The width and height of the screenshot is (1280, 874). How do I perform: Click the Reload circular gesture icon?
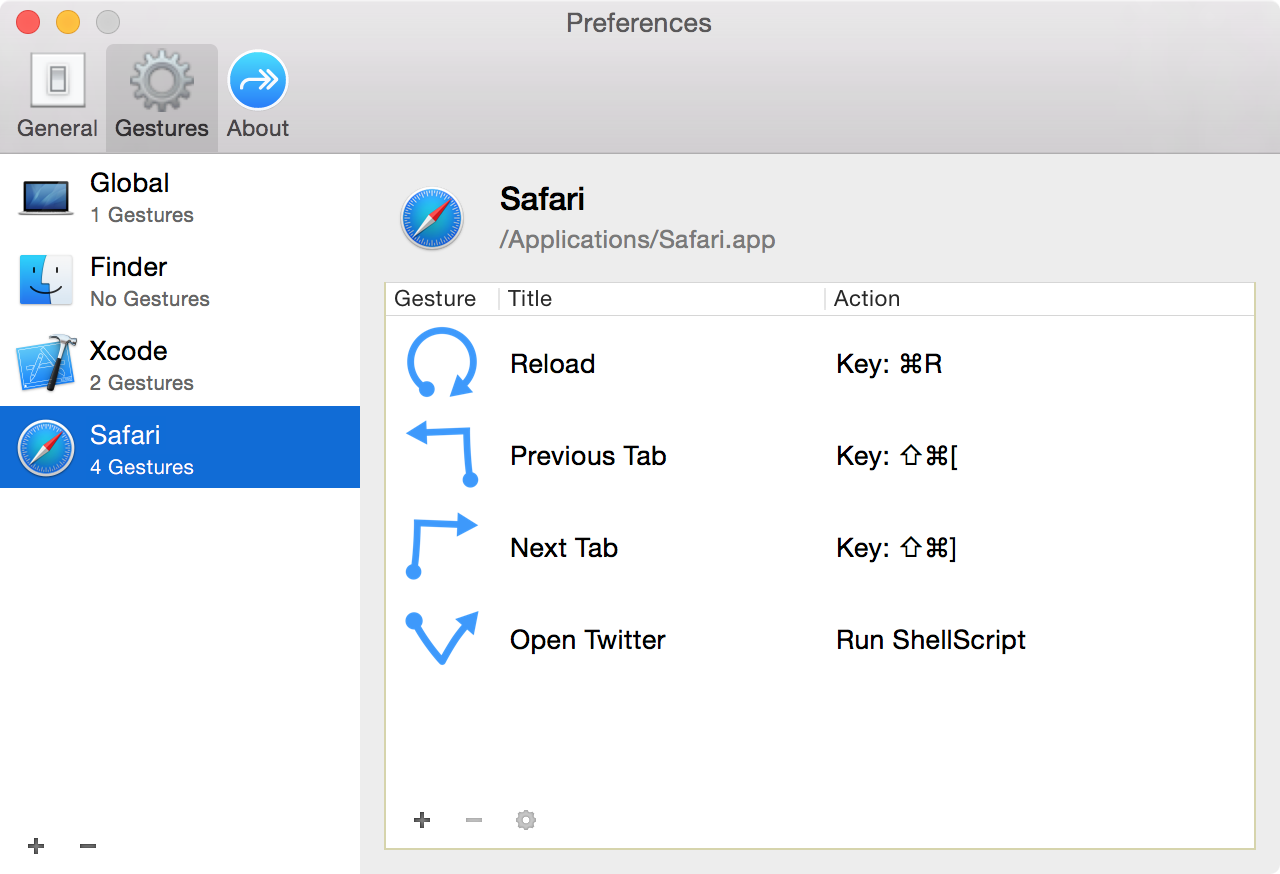click(441, 363)
